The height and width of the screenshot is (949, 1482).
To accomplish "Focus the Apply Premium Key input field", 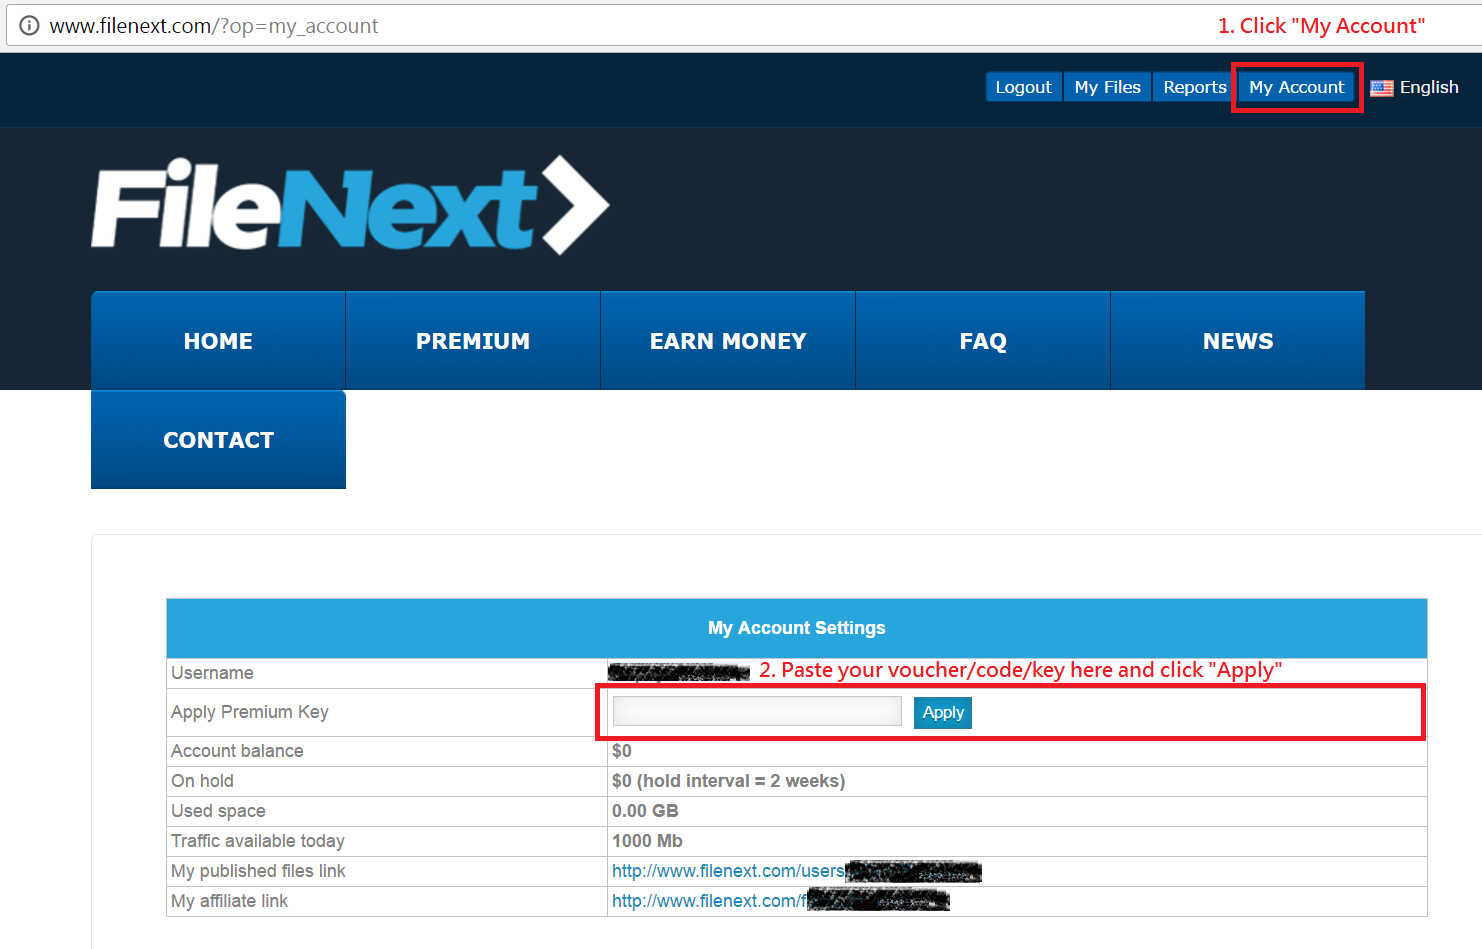I will click(757, 711).
